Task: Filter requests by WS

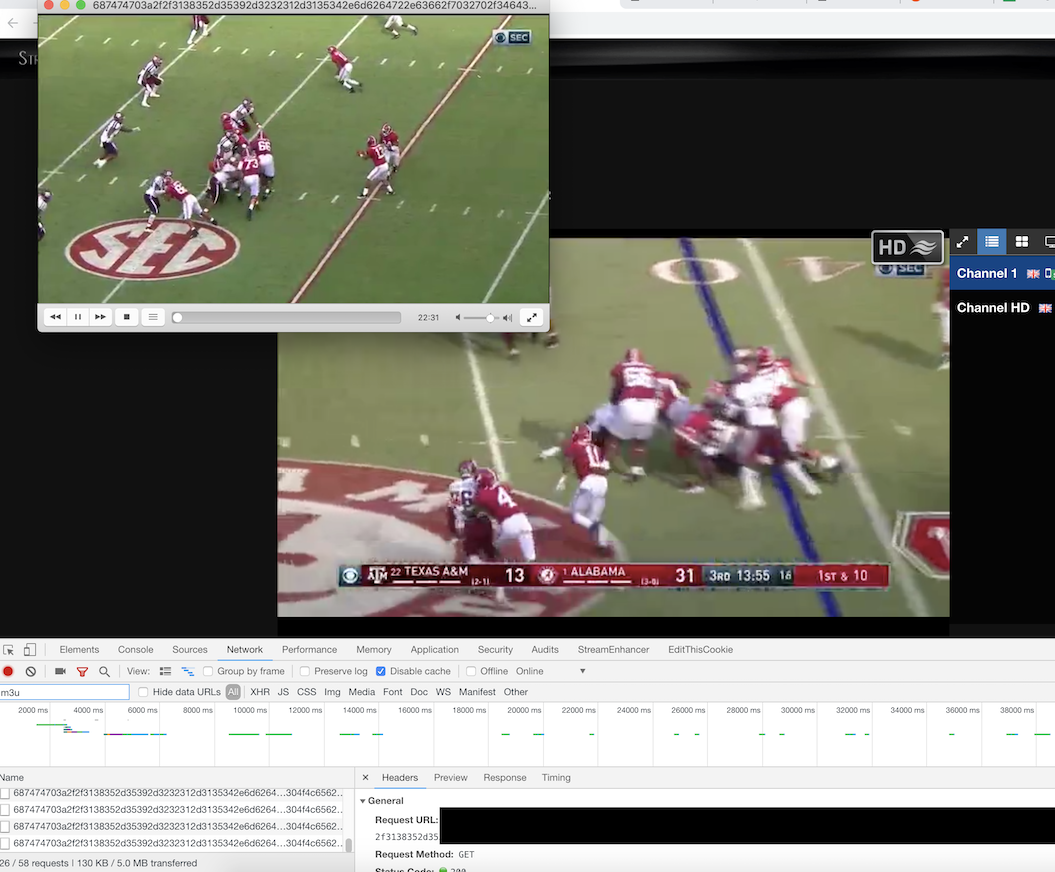Action: tap(443, 692)
